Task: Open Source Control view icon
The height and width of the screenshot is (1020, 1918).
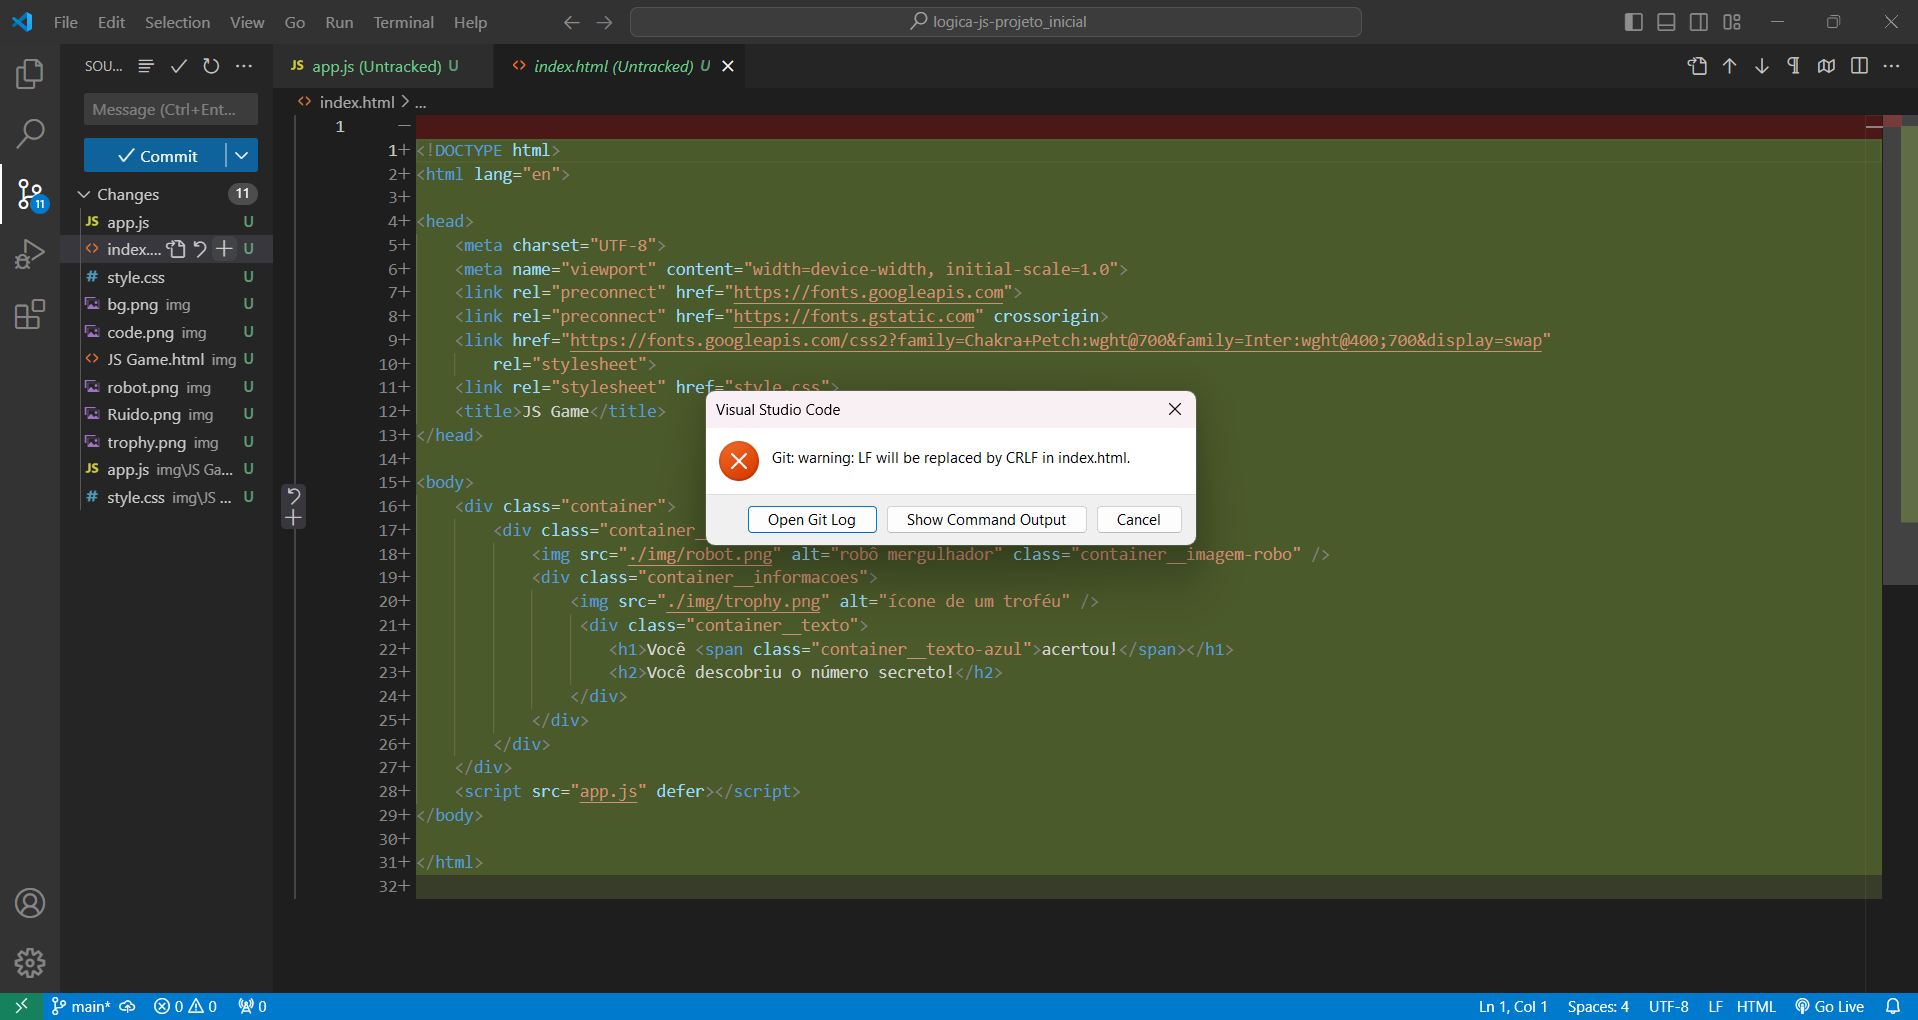Action: 30,194
